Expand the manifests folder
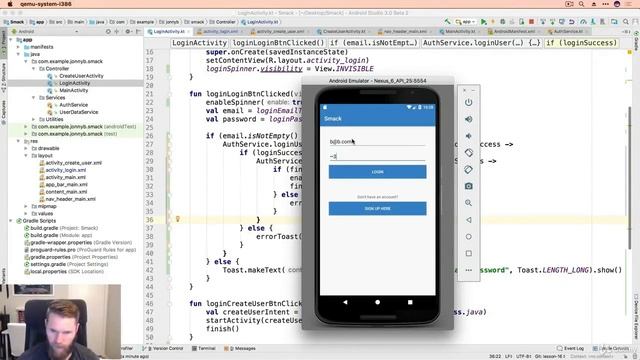The image size is (640, 360). 18,47
